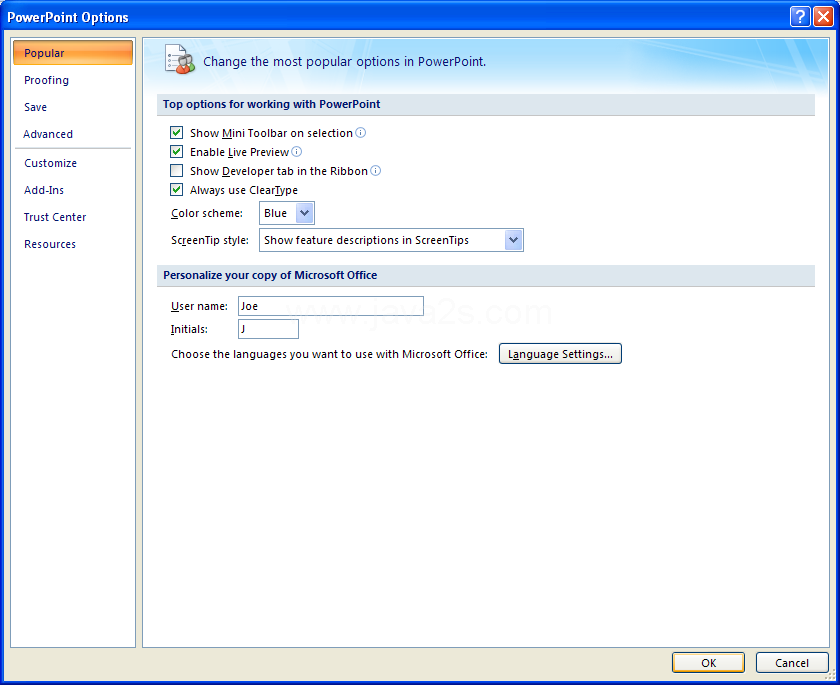Click 'Personalize your copy of Microsoft Office' heading
840x685 pixels.
pos(270,275)
